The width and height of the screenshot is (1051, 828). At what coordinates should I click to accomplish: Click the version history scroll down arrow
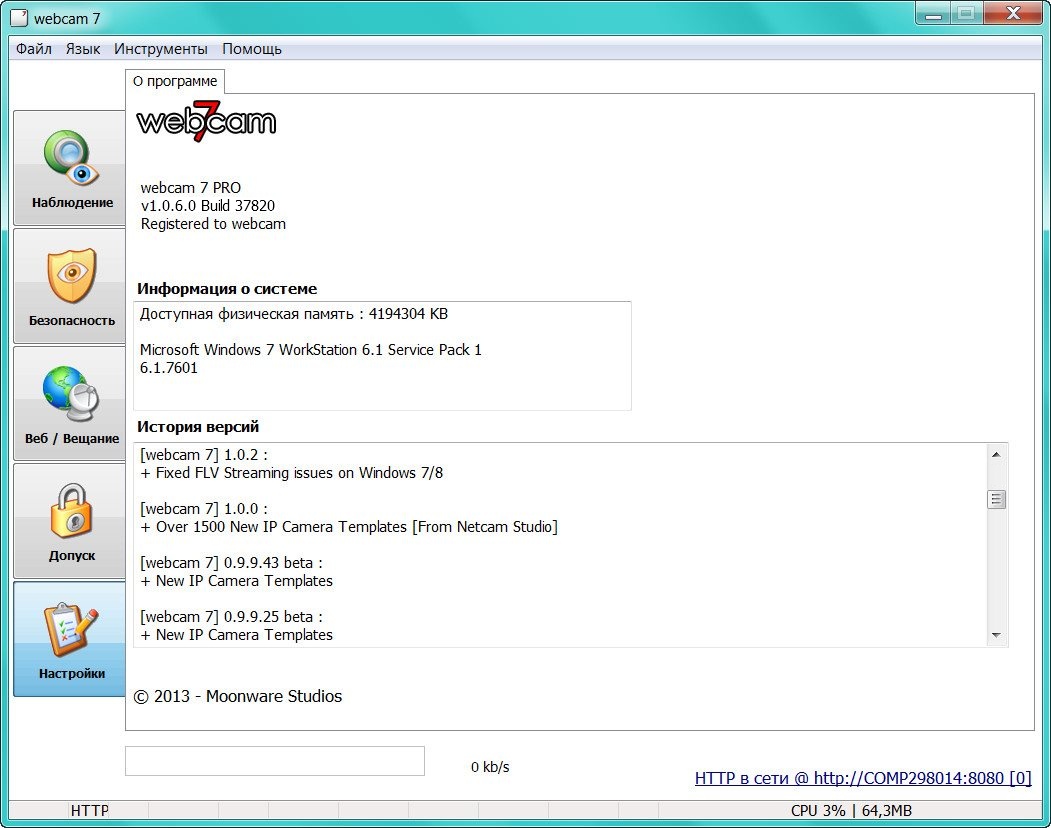click(996, 635)
